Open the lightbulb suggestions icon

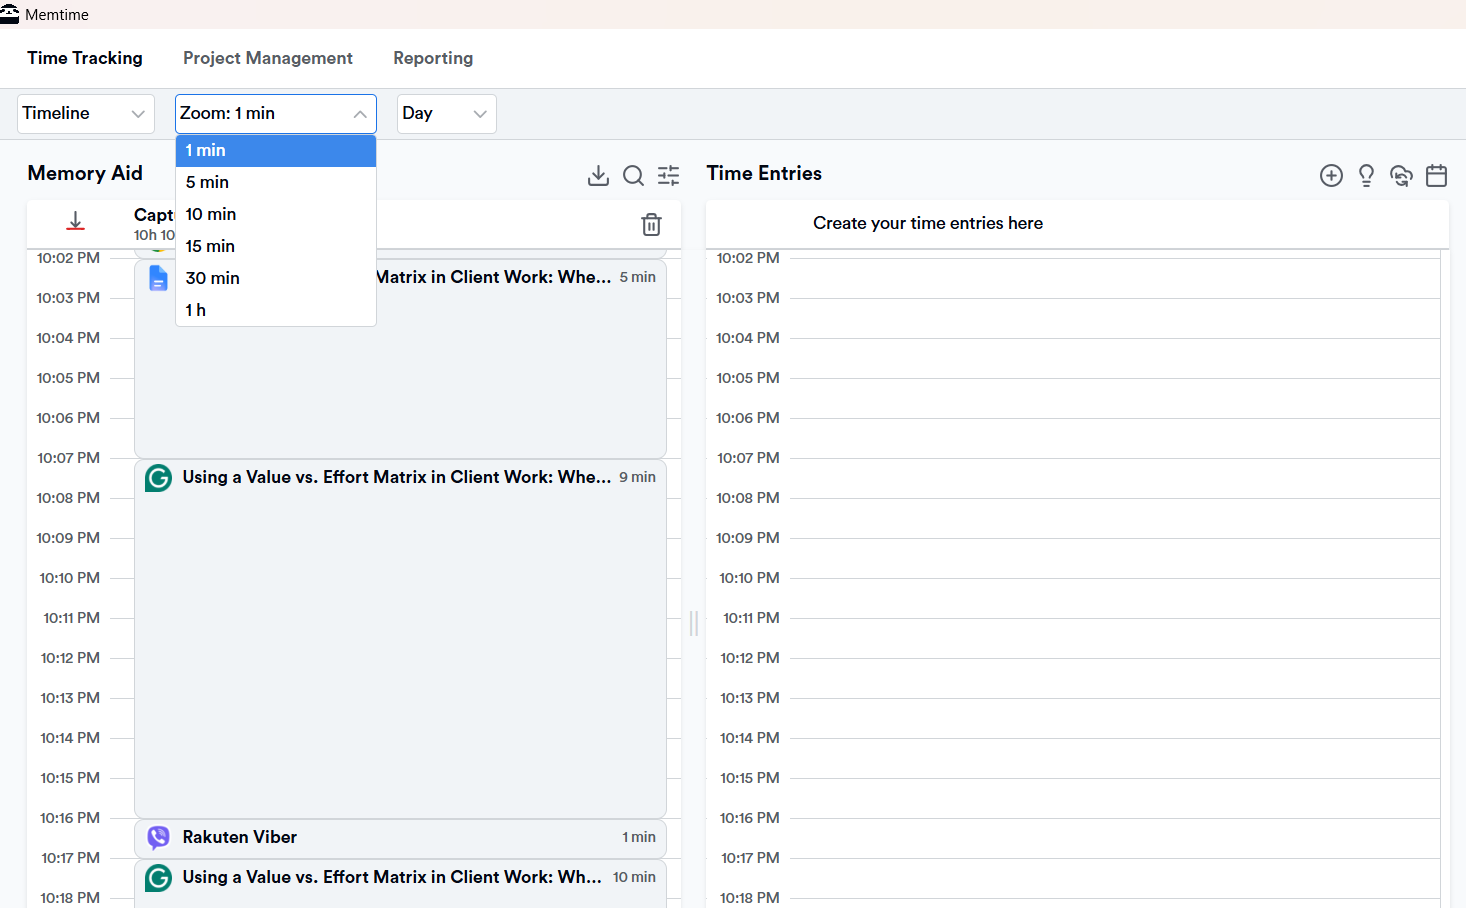pos(1366,176)
